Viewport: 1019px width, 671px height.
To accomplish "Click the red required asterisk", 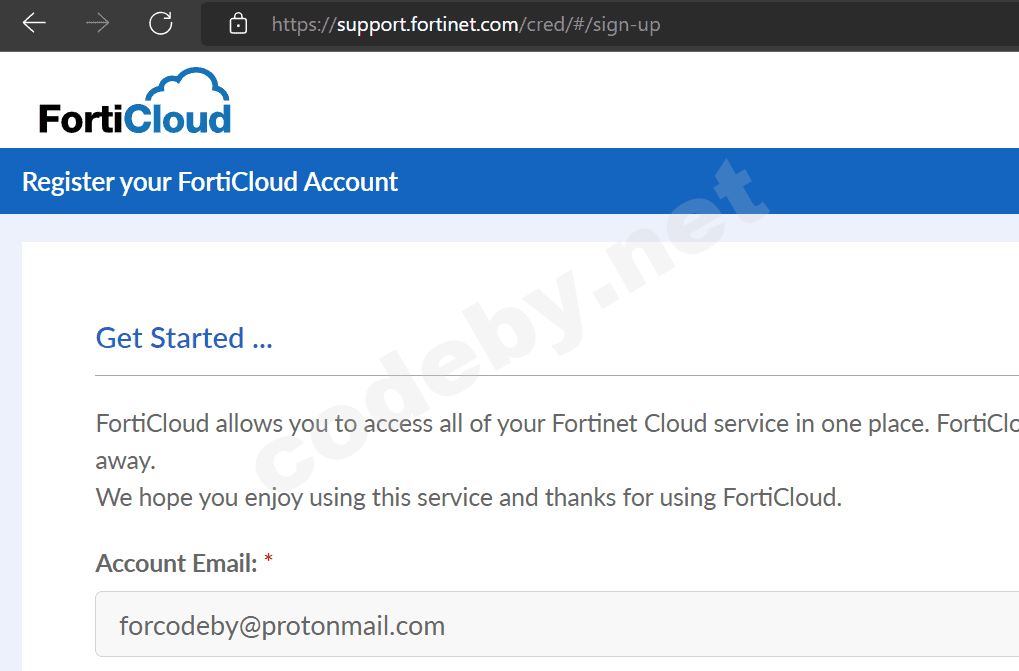I will click(x=268, y=563).
